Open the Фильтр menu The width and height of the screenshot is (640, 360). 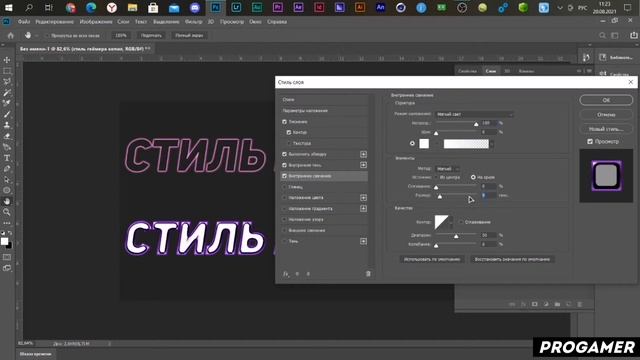tap(193, 22)
